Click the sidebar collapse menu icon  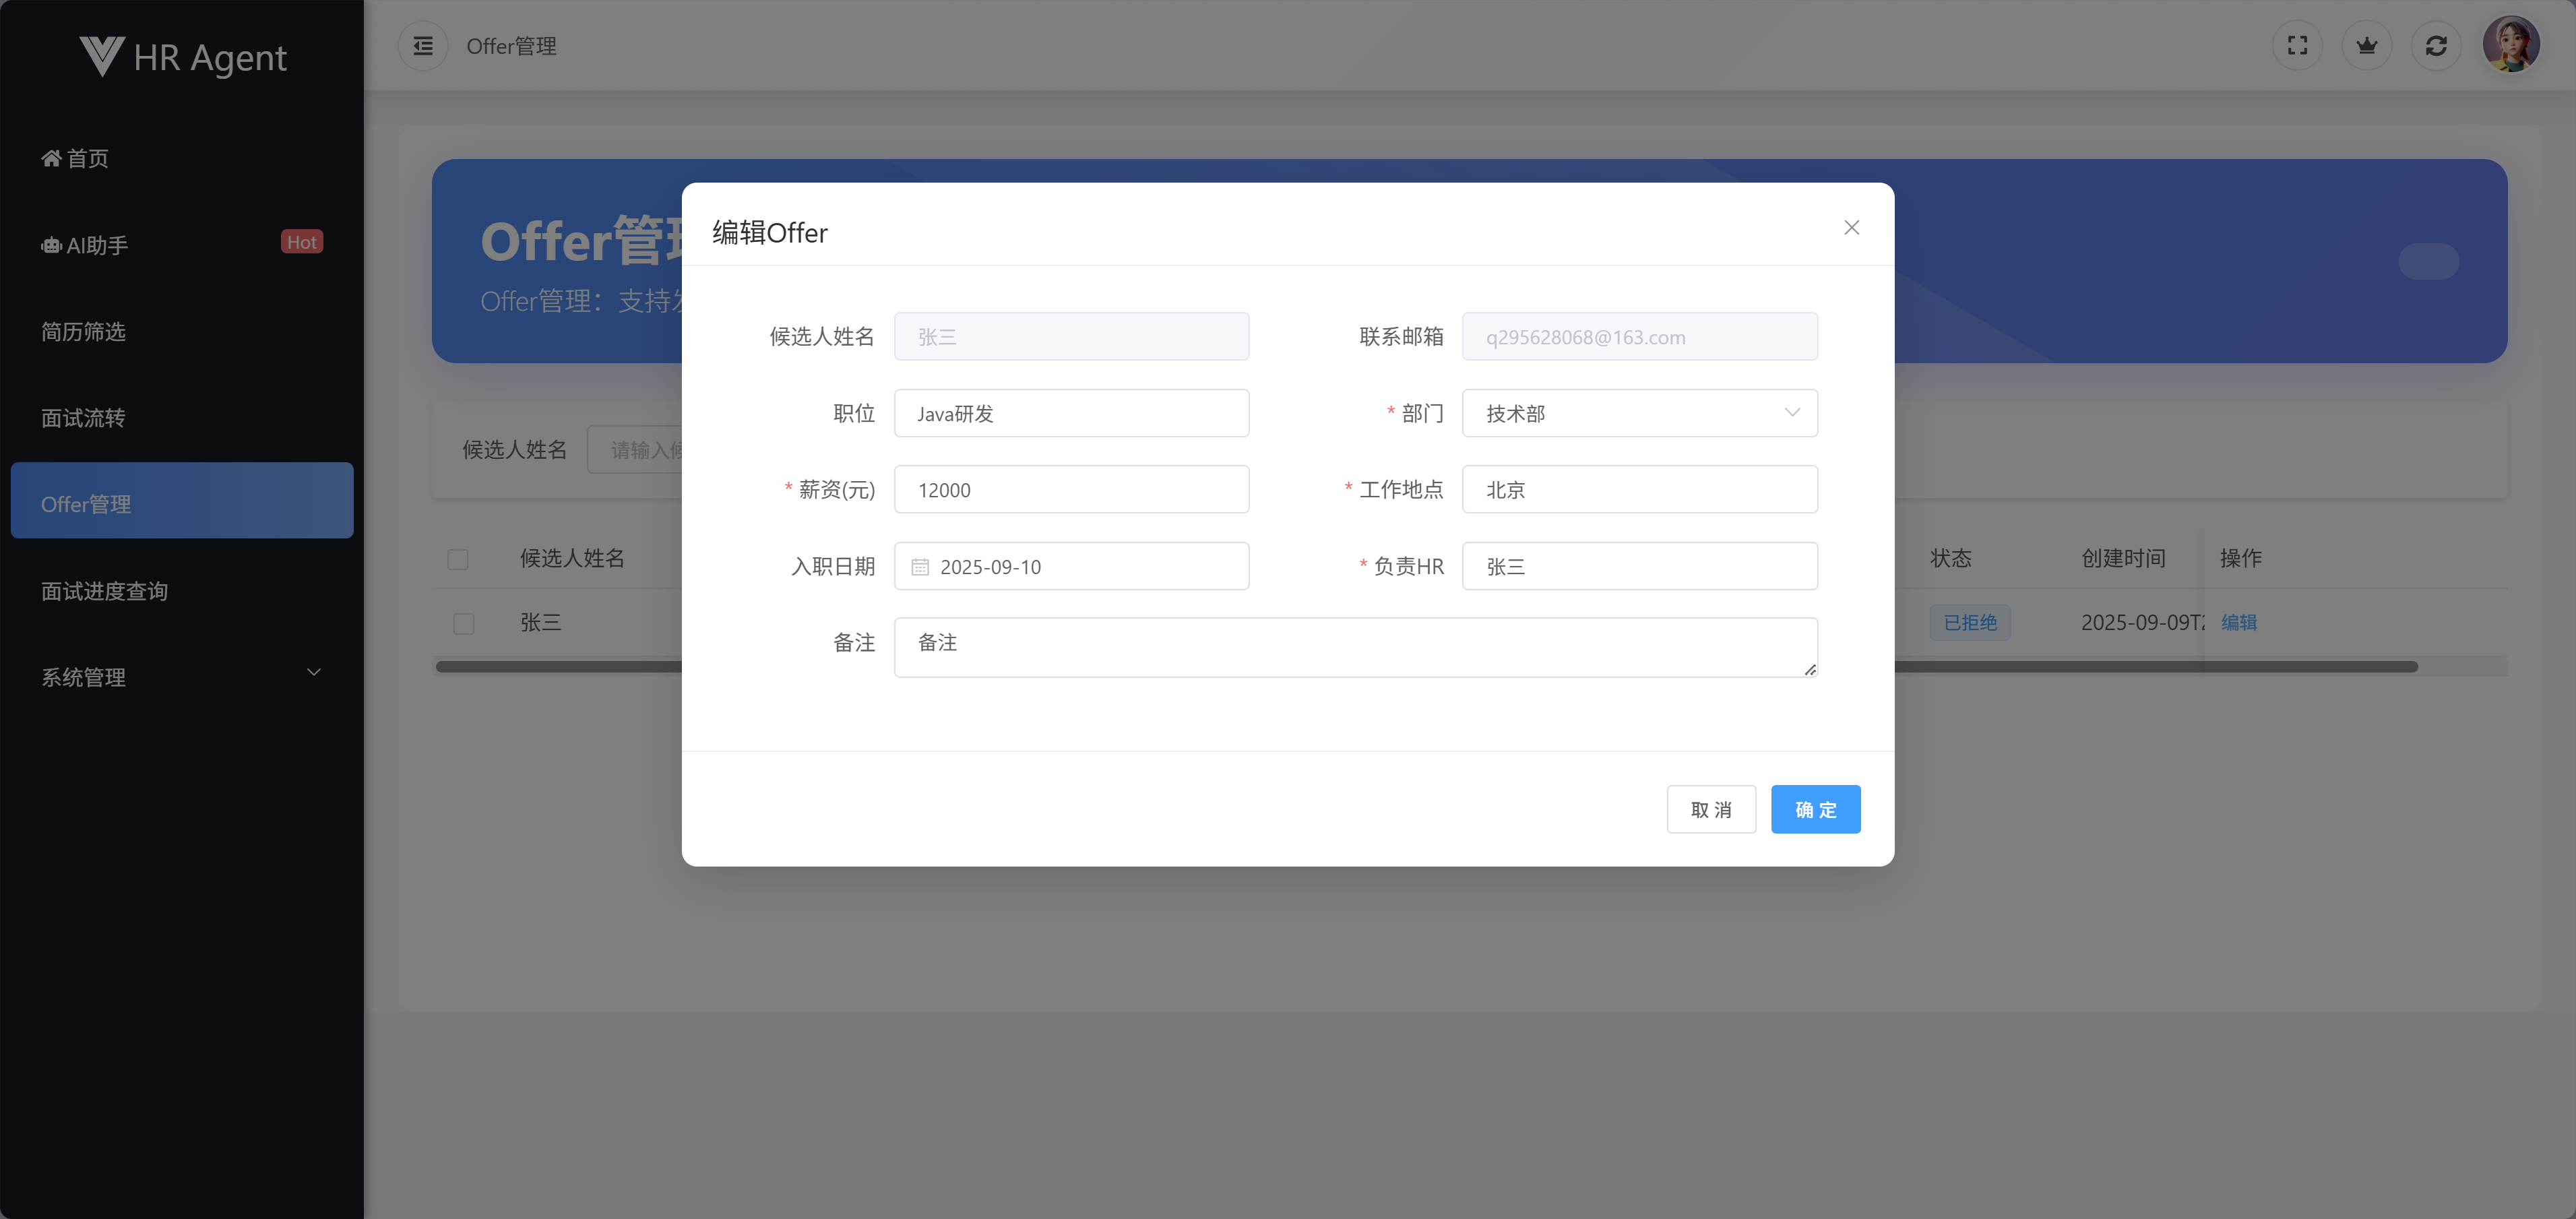[423, 46]
